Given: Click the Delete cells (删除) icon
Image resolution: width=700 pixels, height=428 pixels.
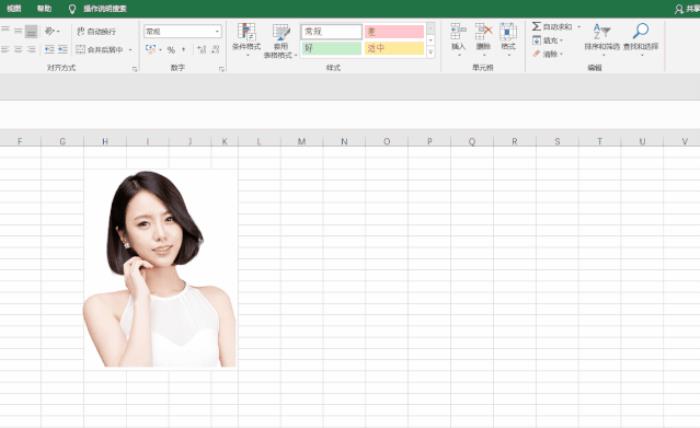Looking at the screenshot, I should 483,33.
